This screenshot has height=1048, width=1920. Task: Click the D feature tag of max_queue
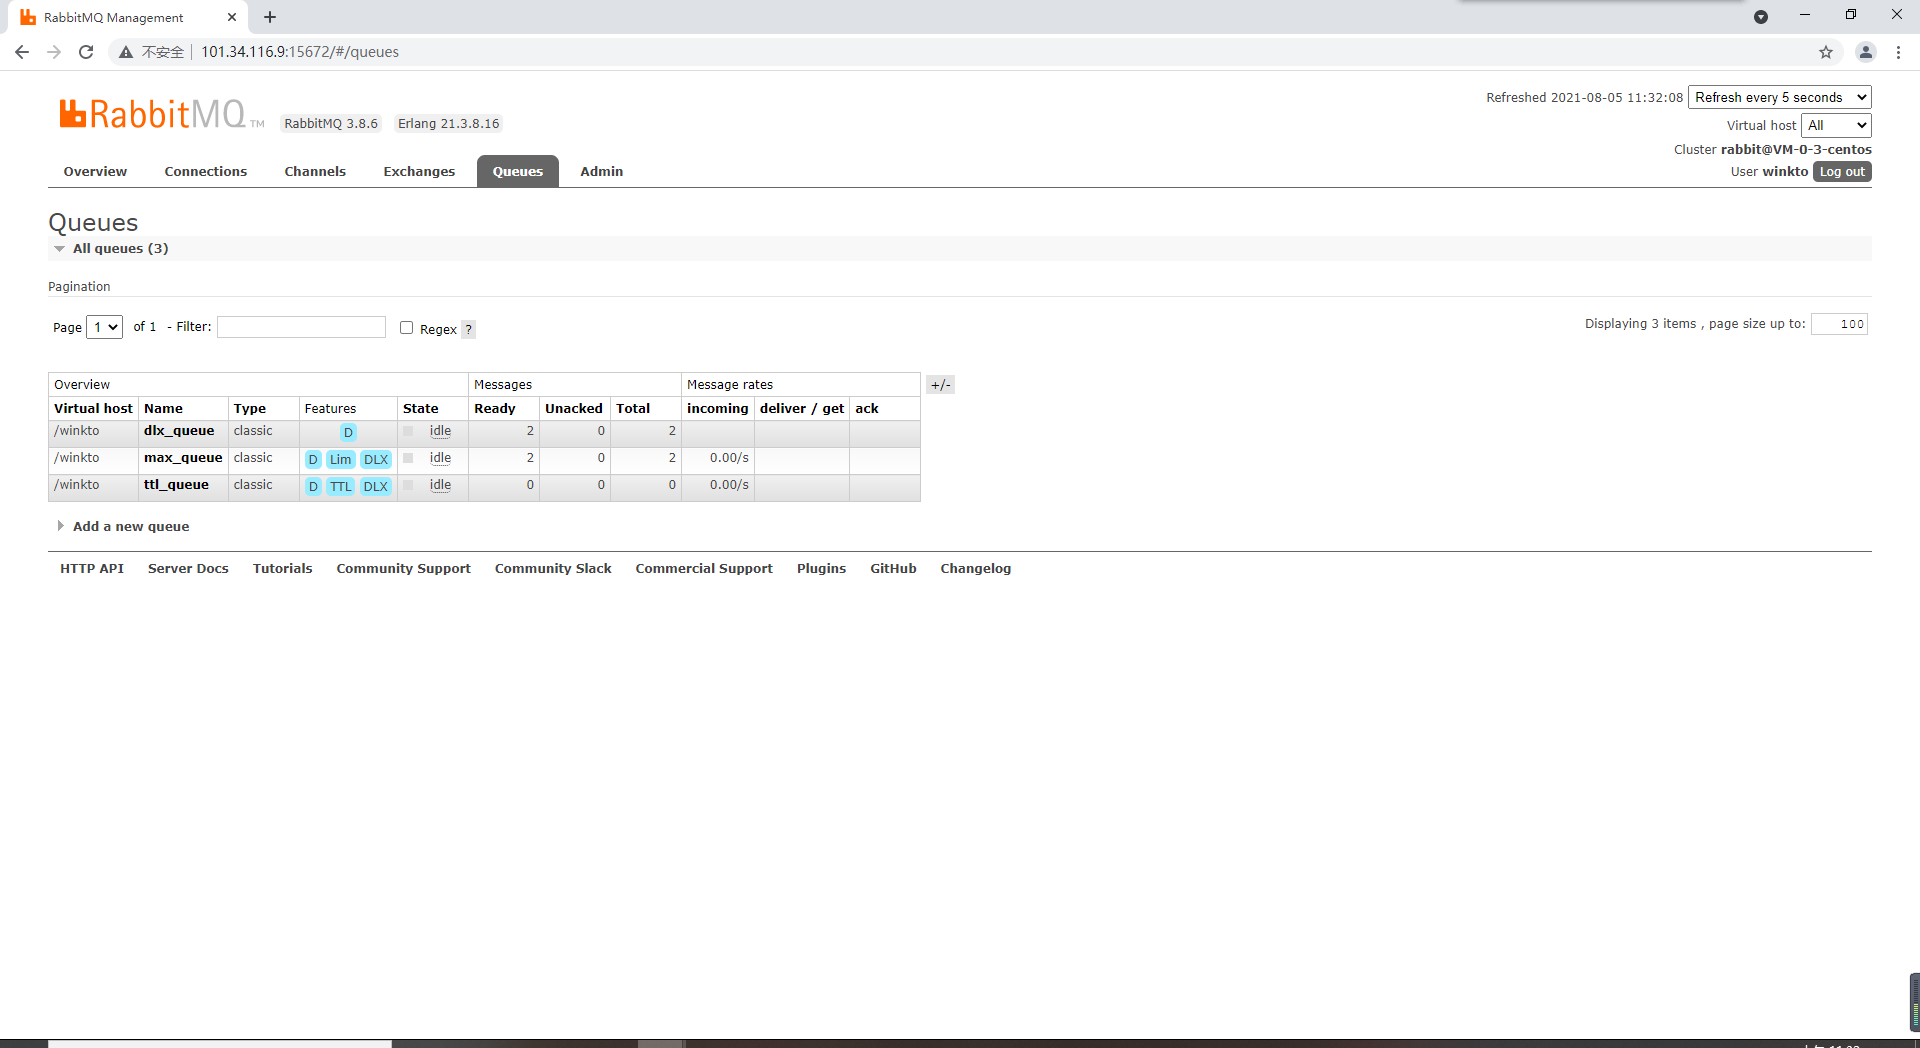[x=313, y=459]
